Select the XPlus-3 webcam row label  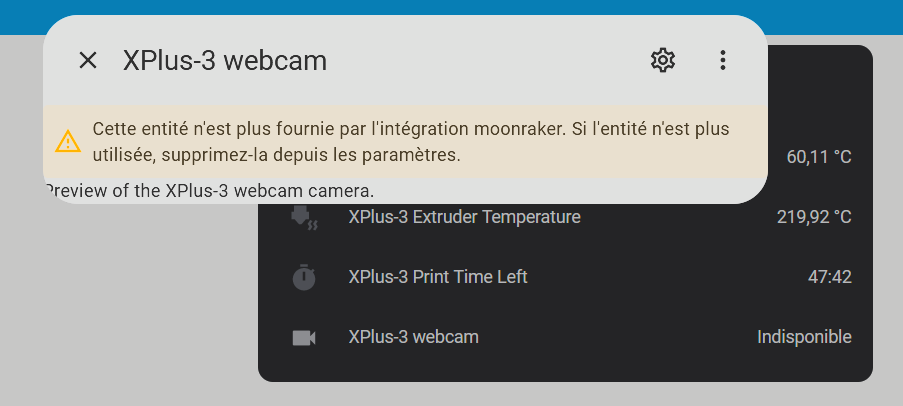(x=413, y=337)
